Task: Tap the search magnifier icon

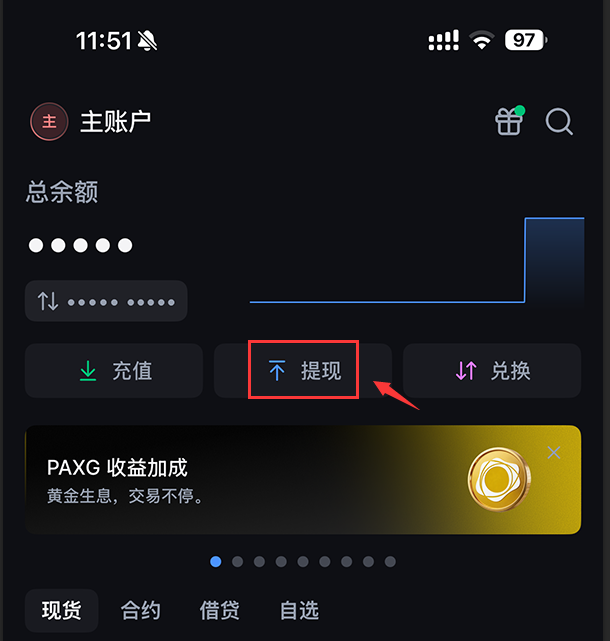Action: [559, 121]
